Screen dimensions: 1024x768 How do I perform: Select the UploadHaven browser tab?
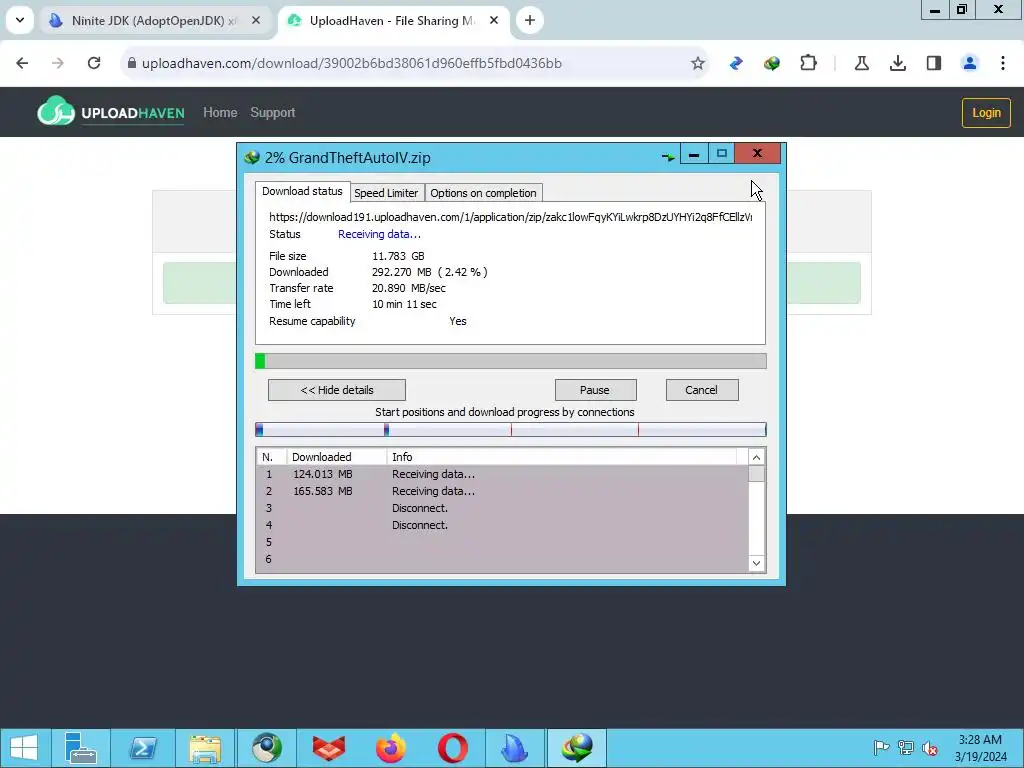click(x=392, y=21)
